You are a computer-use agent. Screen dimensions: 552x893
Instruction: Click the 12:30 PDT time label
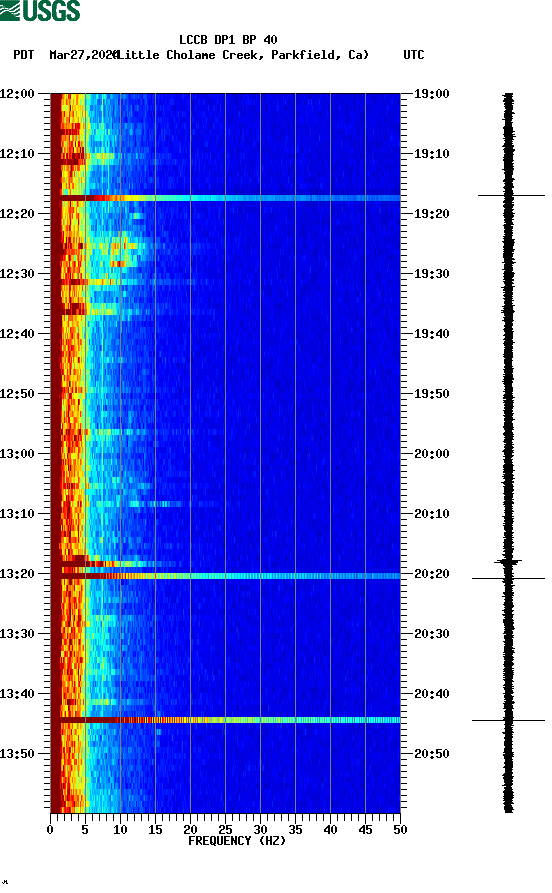[x=17, y=273]
